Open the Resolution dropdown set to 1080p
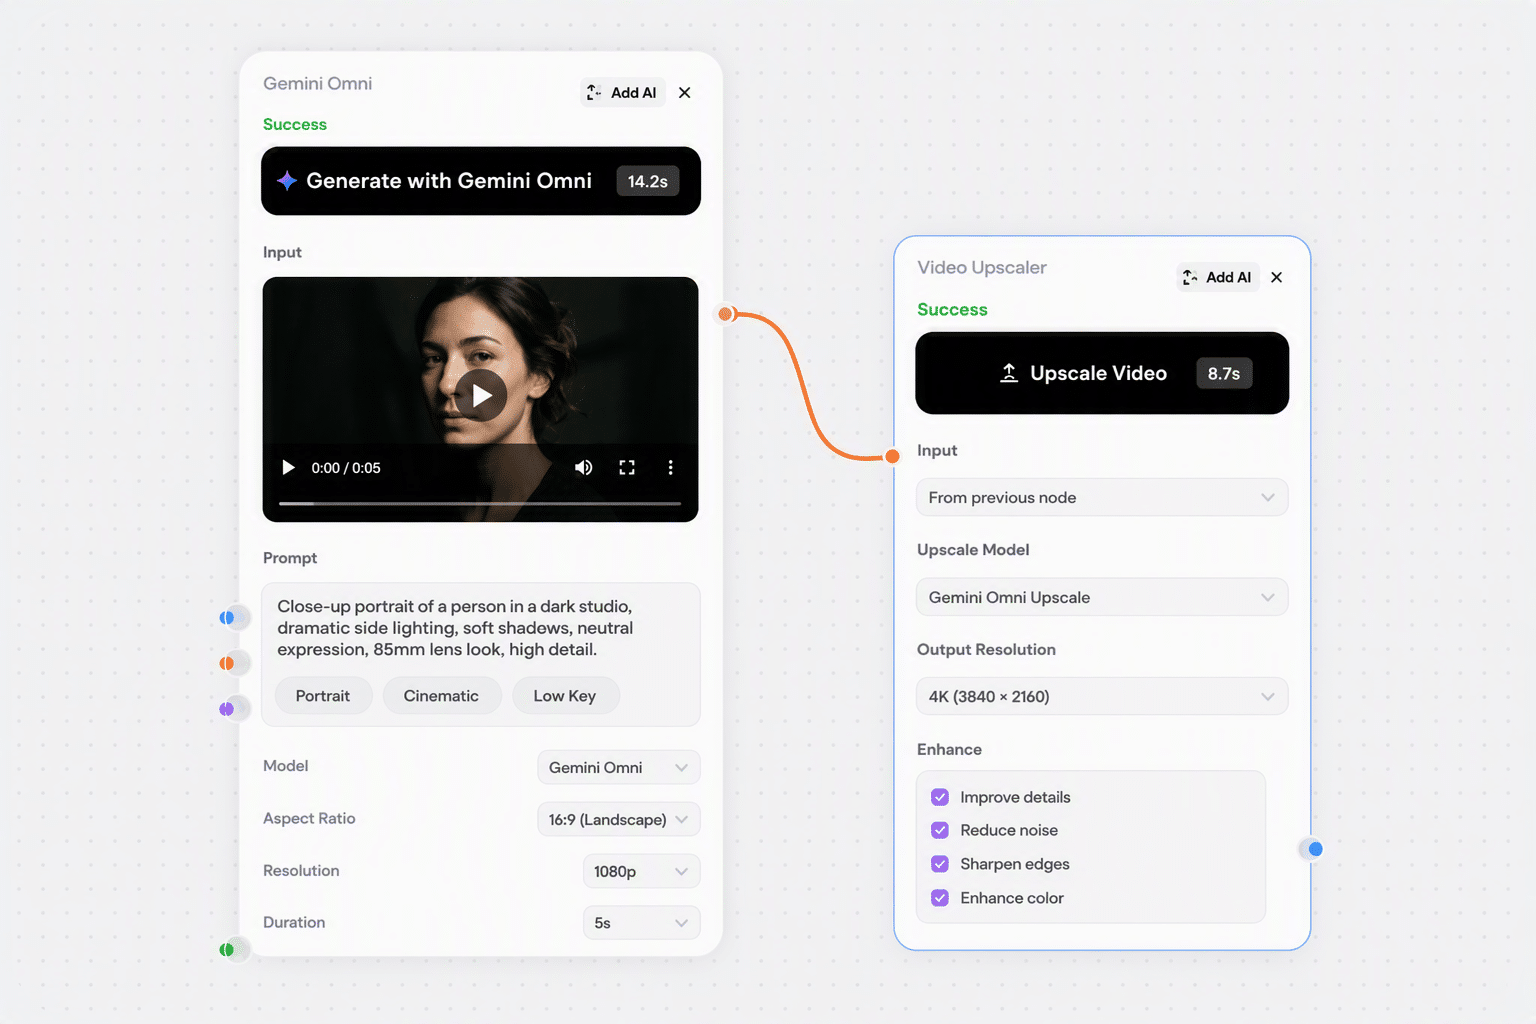The width and height of the screenshot is (1536, 1024). point(641,871)
